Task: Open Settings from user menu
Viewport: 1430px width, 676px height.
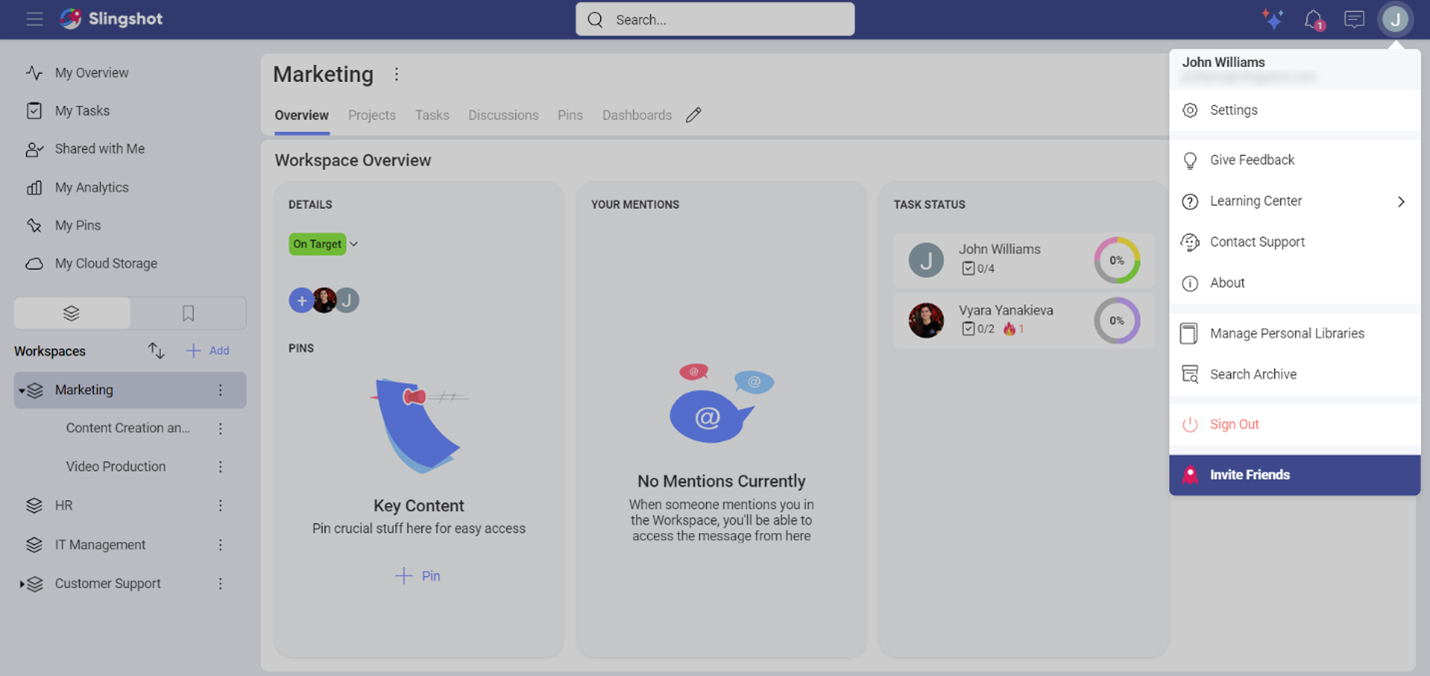Action: 1295,110
